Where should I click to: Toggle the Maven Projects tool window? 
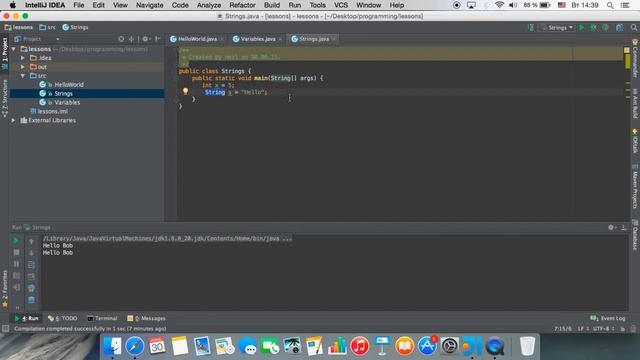(635, 187)
